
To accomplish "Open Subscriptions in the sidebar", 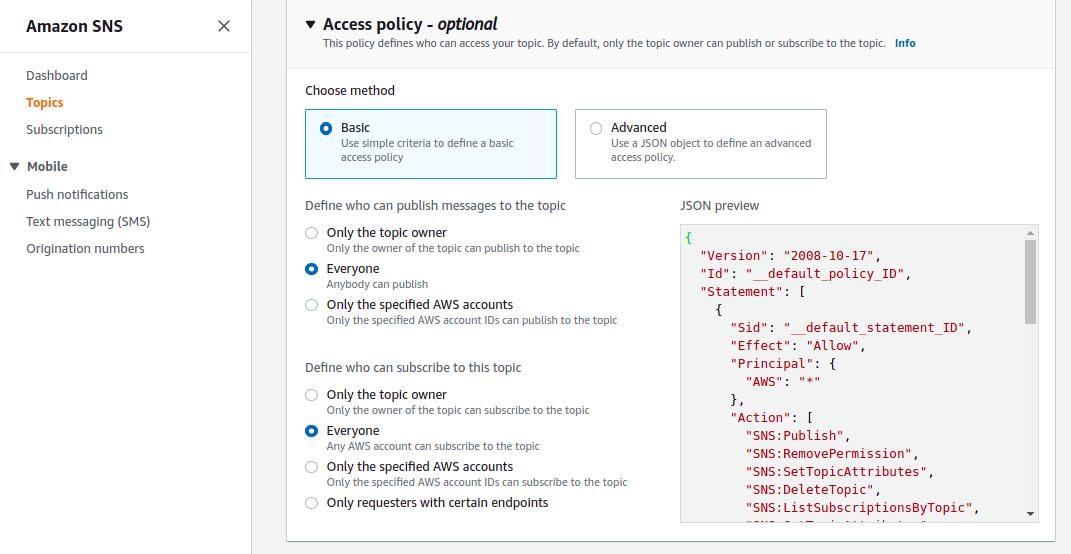I will (64, 129).
